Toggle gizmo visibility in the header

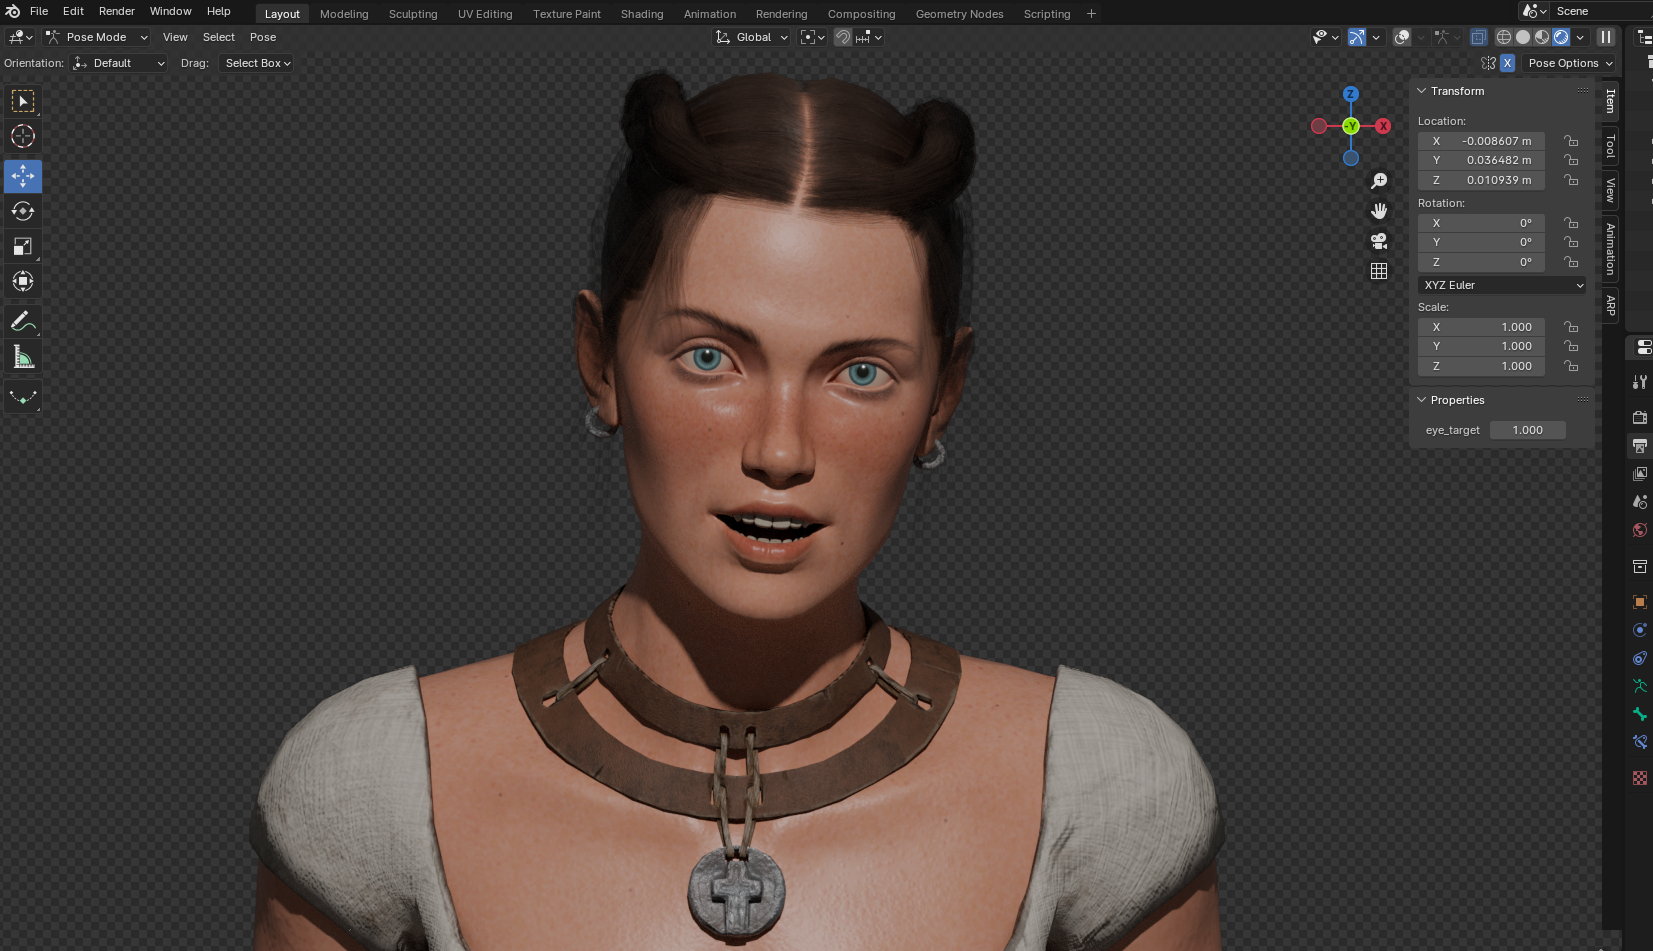1357,37
